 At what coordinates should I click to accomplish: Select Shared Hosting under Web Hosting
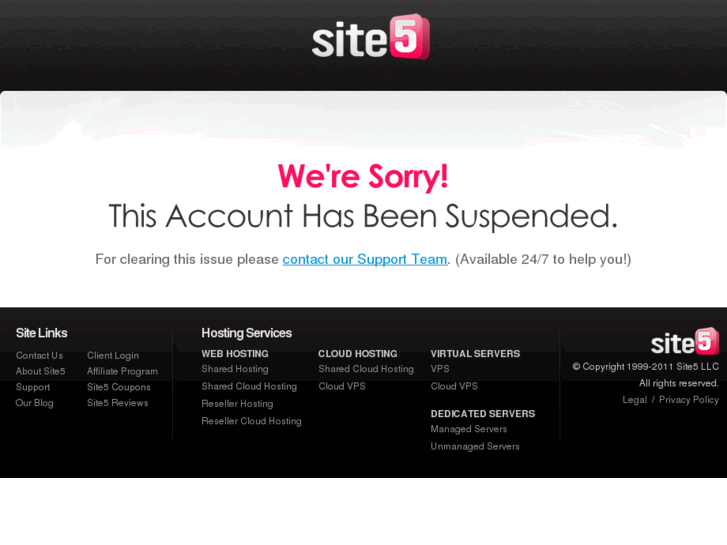[x=235, y=369]
